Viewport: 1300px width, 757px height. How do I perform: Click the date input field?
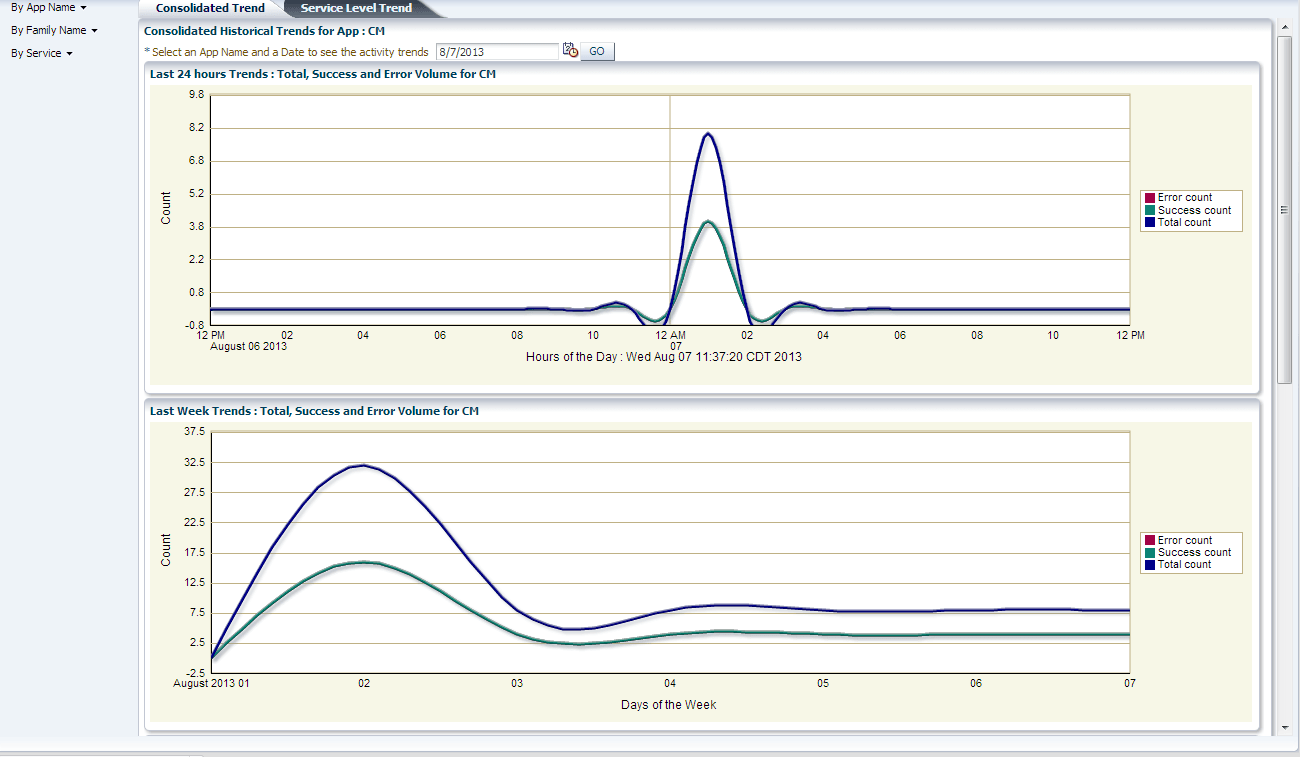coord(497,51)
